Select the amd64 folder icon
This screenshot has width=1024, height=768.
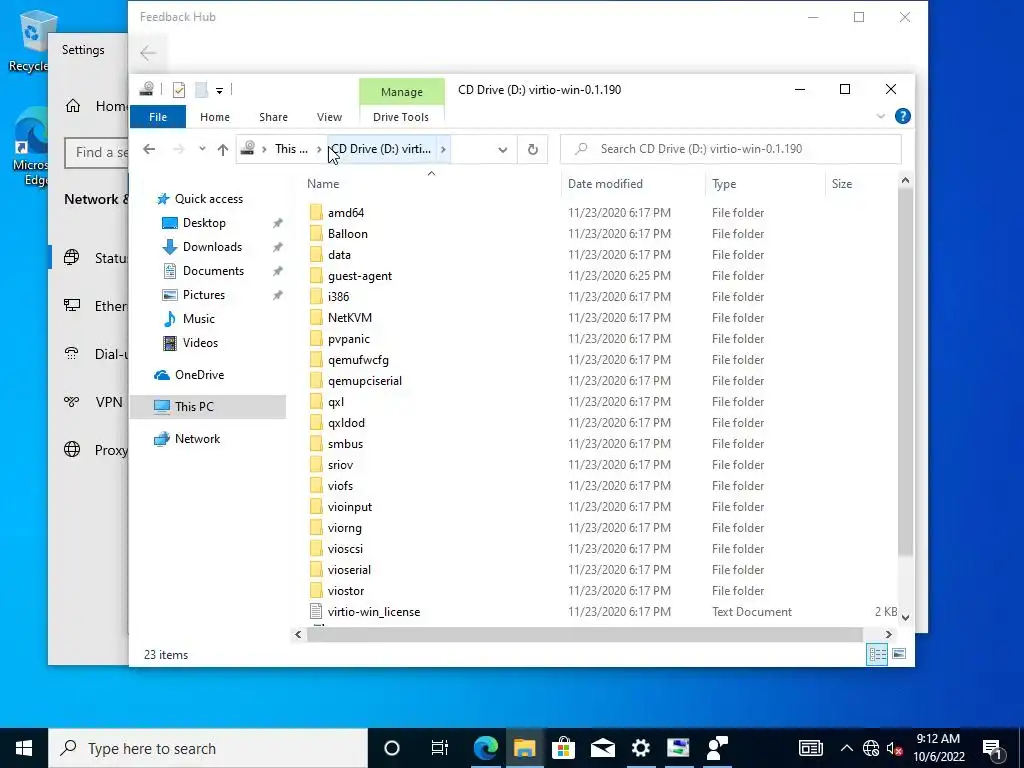[x=316, y=212]
